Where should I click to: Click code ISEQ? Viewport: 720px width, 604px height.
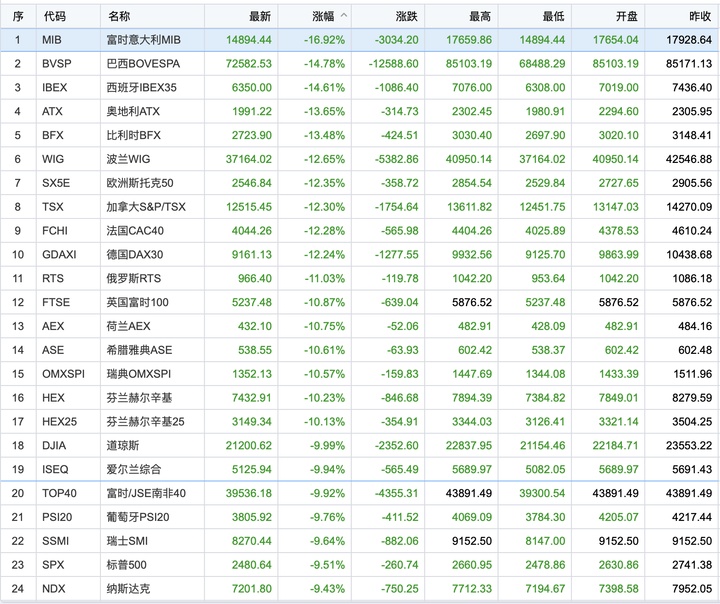click(55, 469)
